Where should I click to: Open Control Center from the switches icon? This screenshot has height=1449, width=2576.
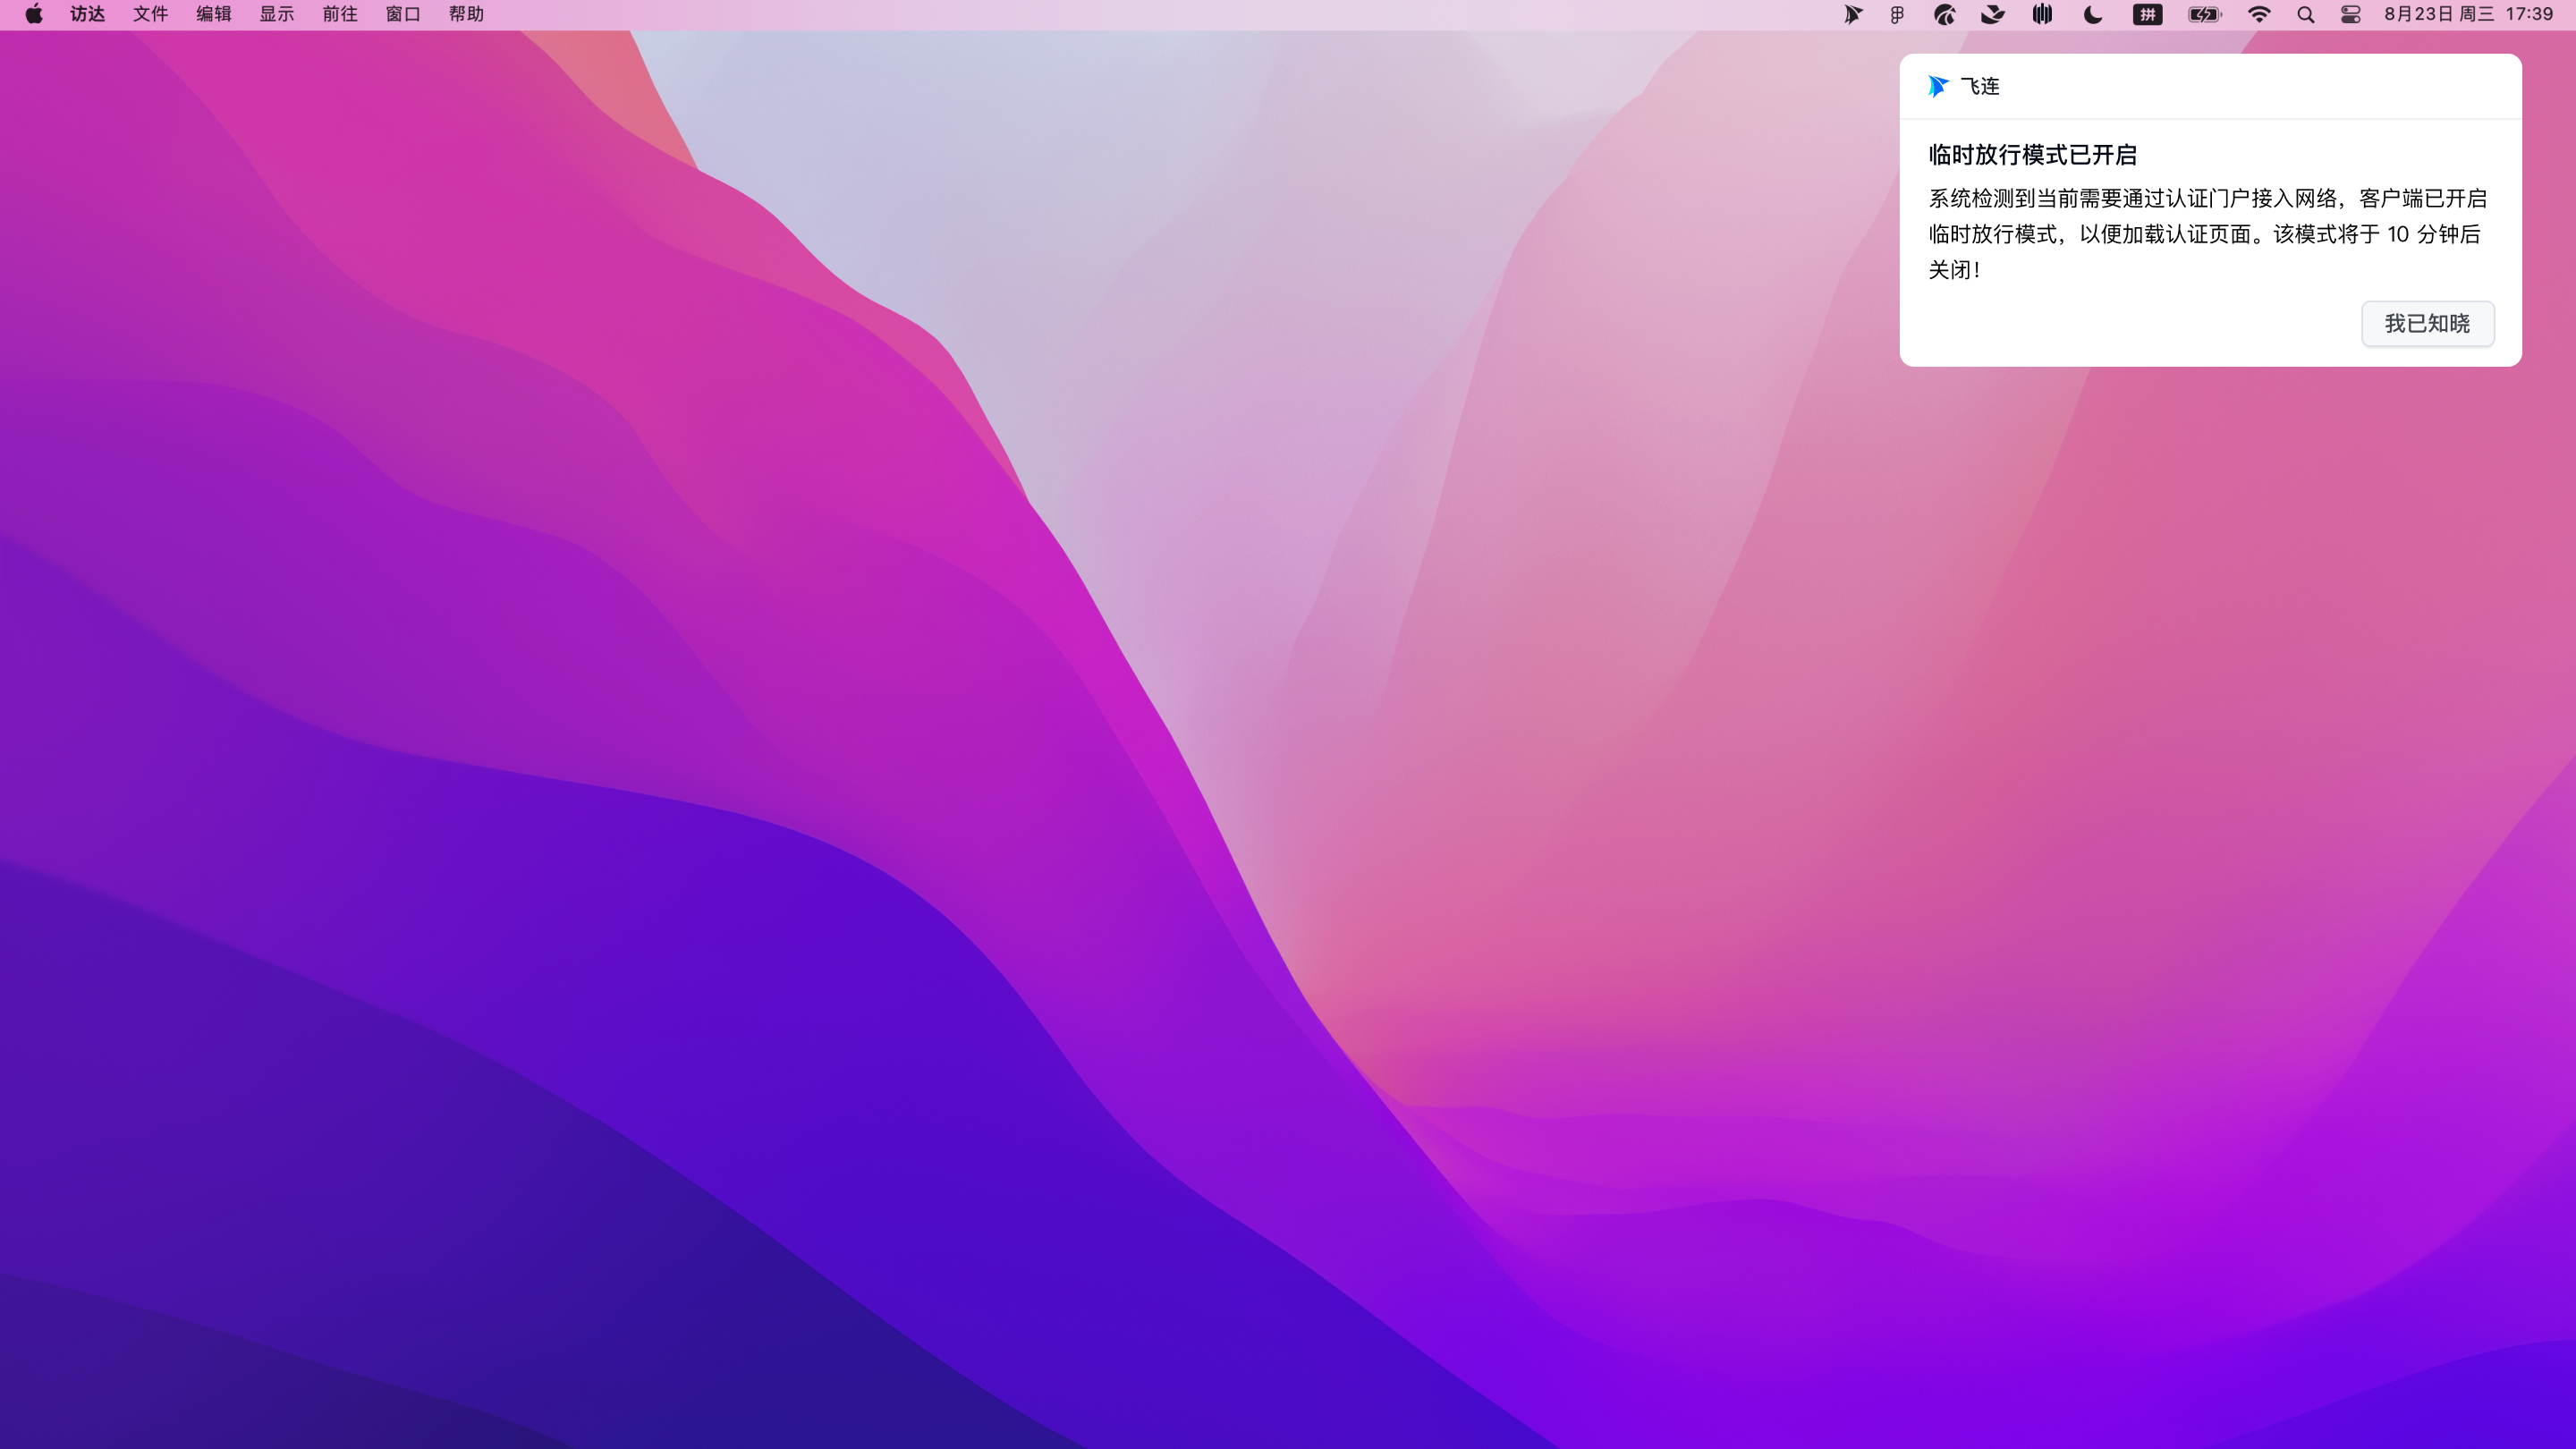click(x=2351, y=14)
